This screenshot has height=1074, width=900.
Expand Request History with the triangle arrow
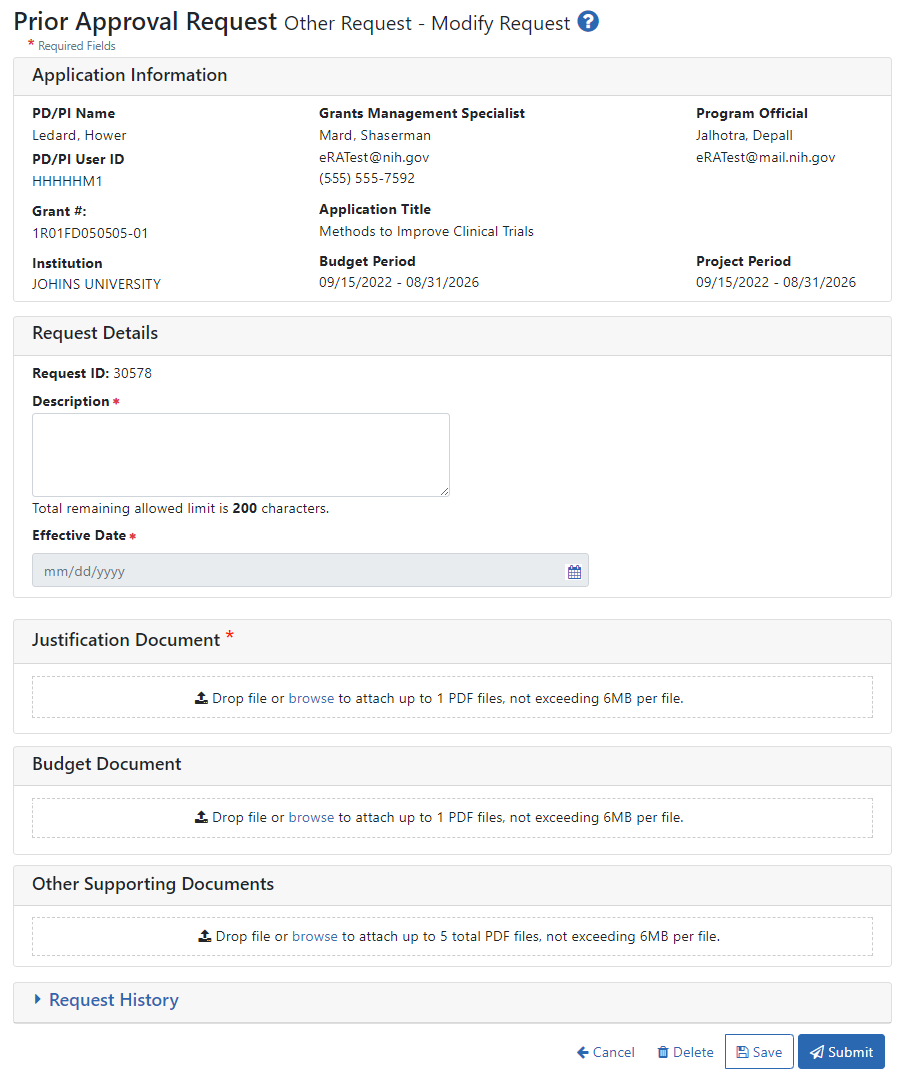coord(38,1000)
